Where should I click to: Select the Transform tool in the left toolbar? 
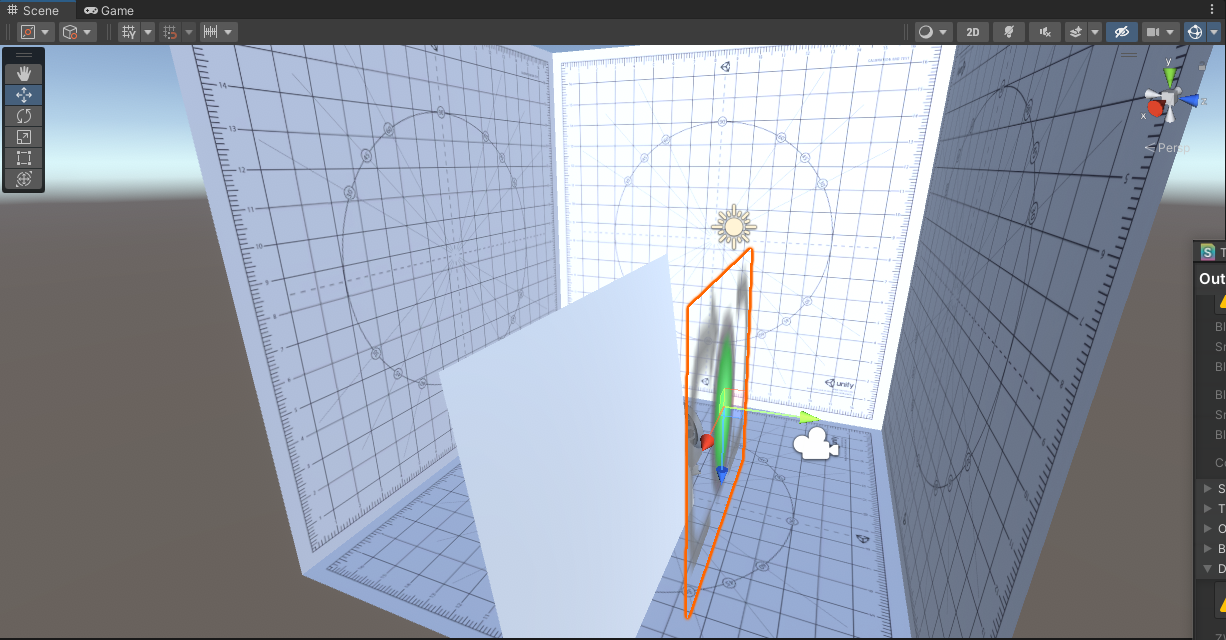coord(22,180)
